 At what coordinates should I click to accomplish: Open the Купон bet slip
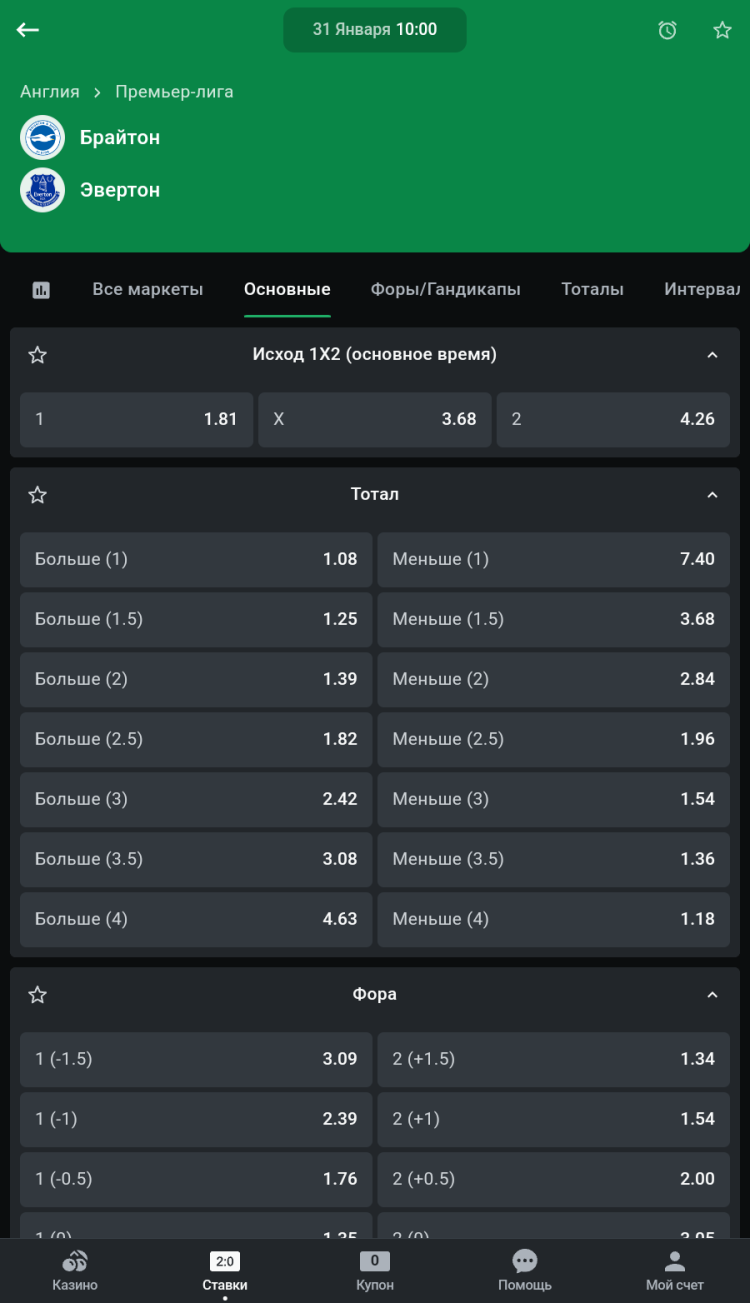point(375,1271)
